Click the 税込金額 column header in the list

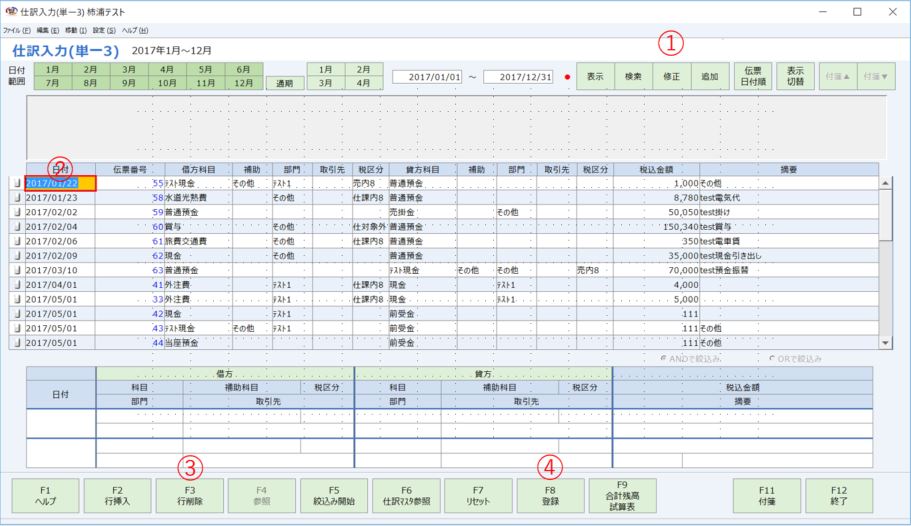[657, 170]
